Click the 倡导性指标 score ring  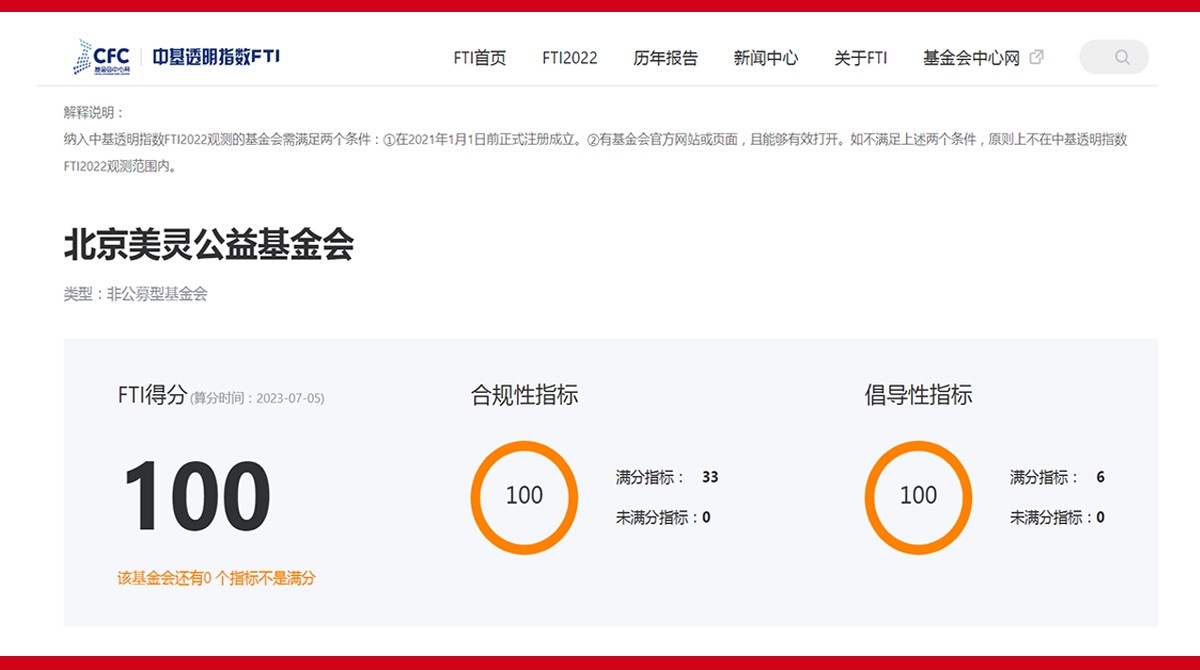[918, 497]
